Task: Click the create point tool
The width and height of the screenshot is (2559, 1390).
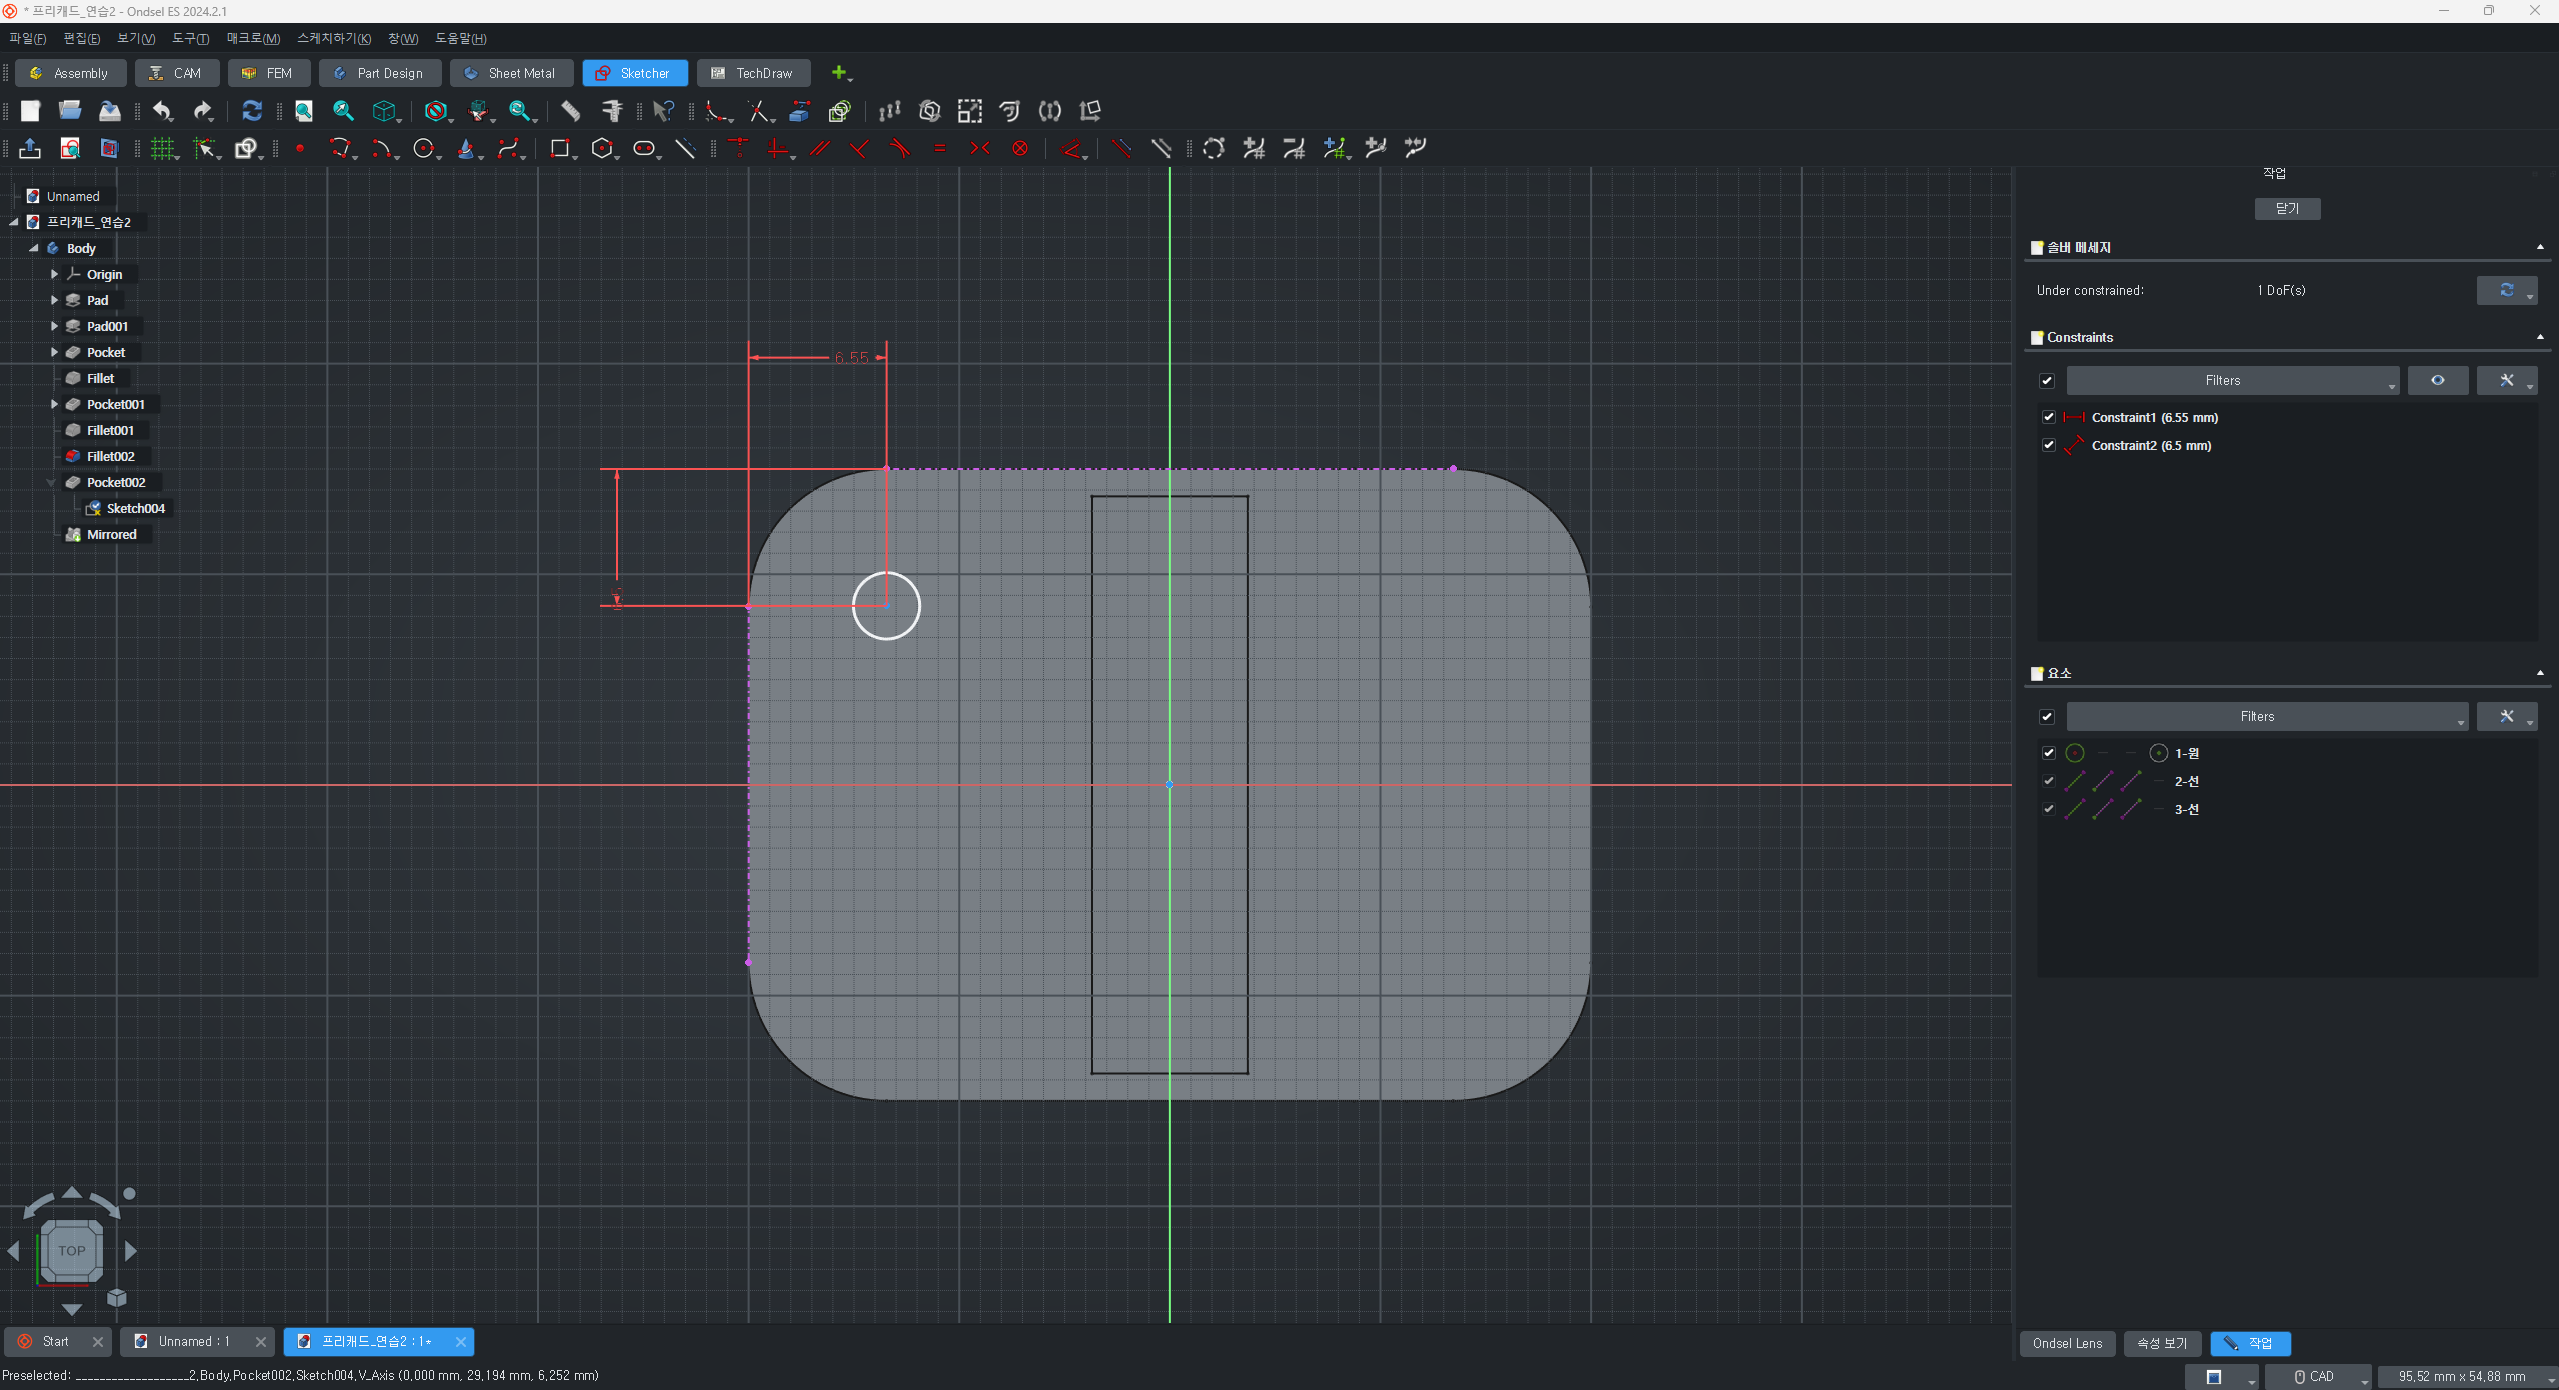Action: point(300,148)
